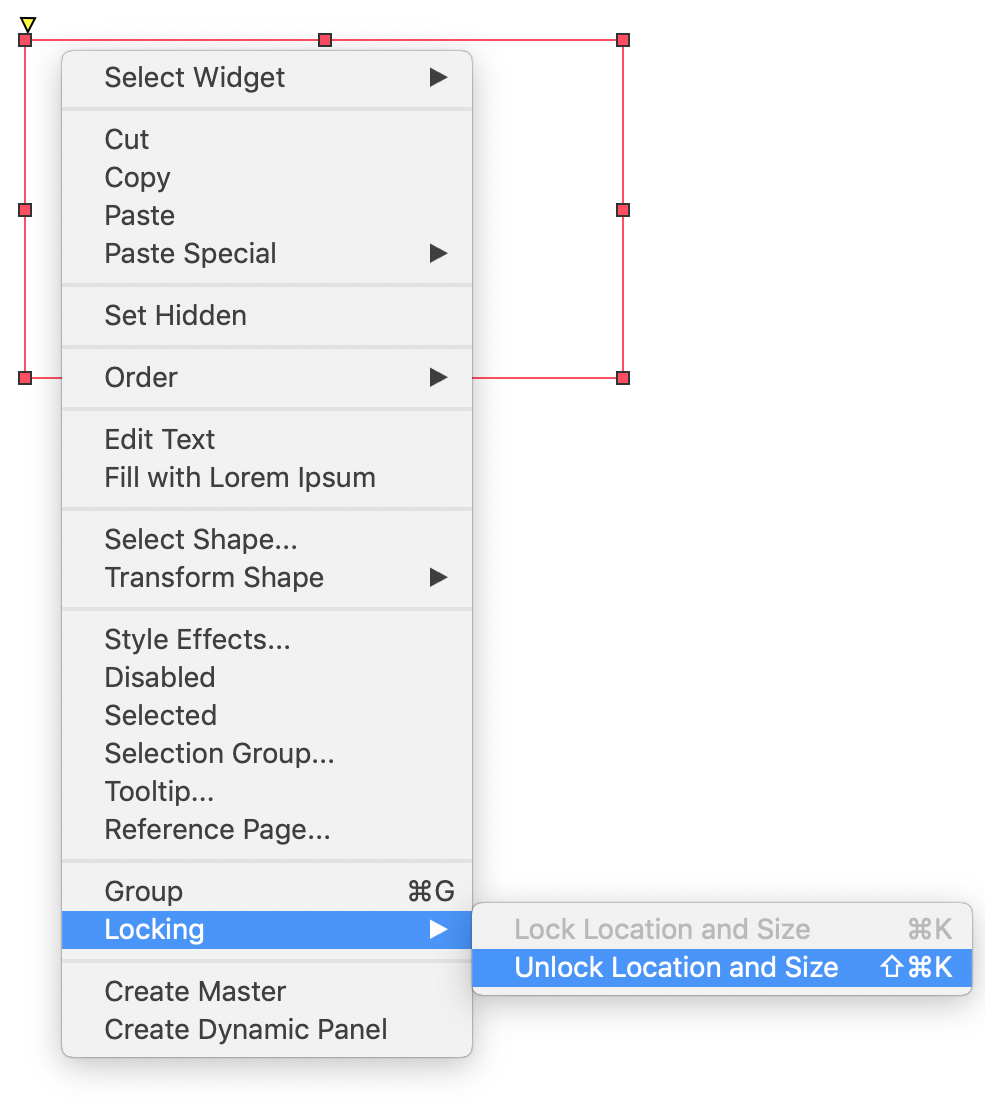The image size is (985, 1110).
Task: Expand the Transform Shape submenu
Action: (214, 578)
